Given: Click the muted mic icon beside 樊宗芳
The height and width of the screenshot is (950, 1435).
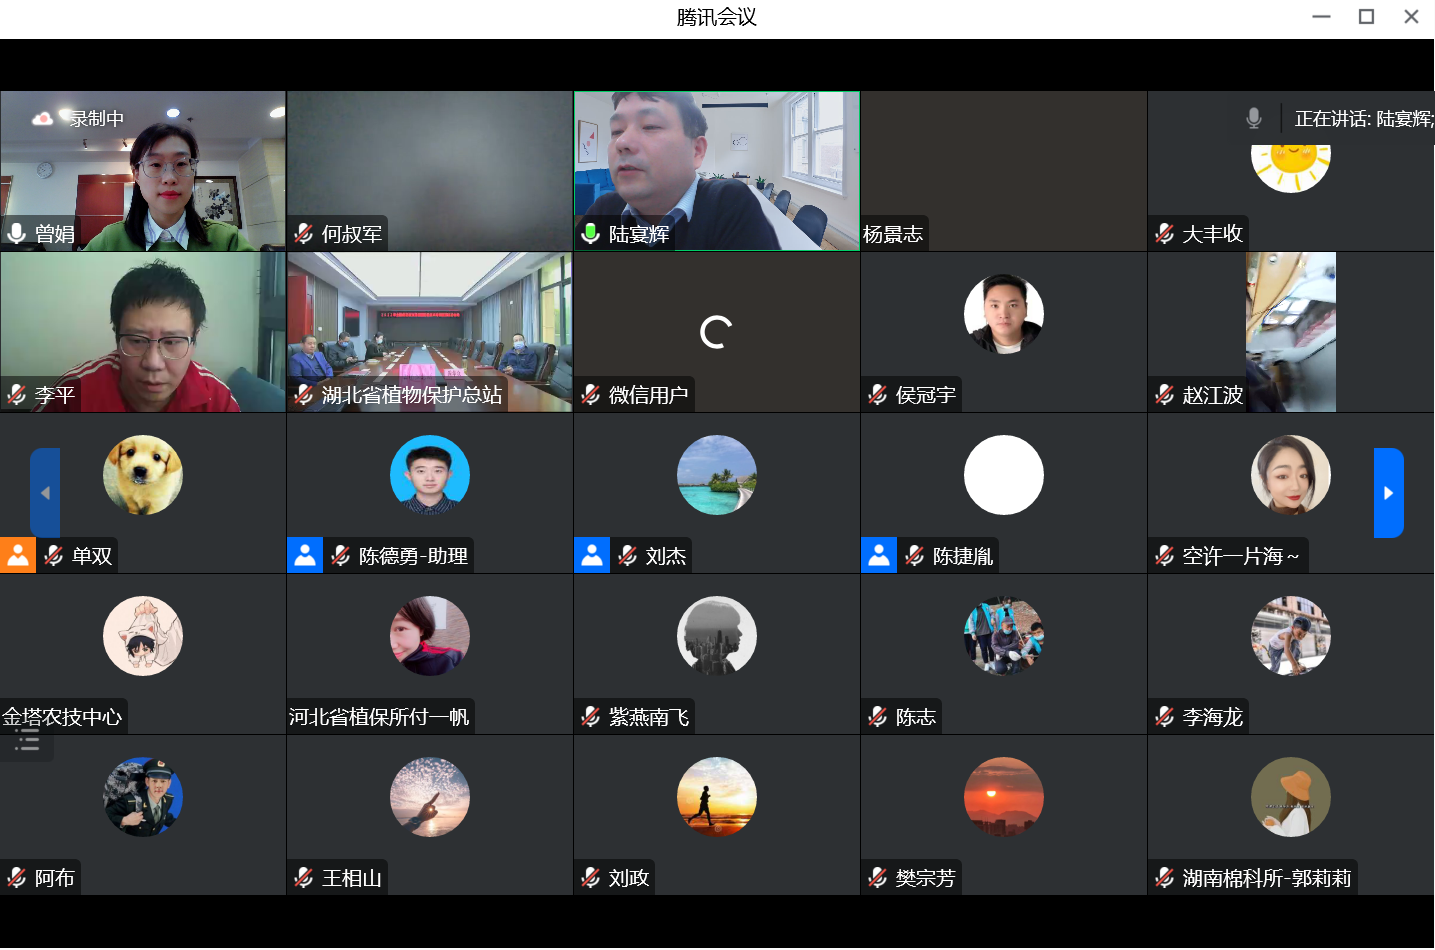Looking at the screenshot, I should click(878, 878).
